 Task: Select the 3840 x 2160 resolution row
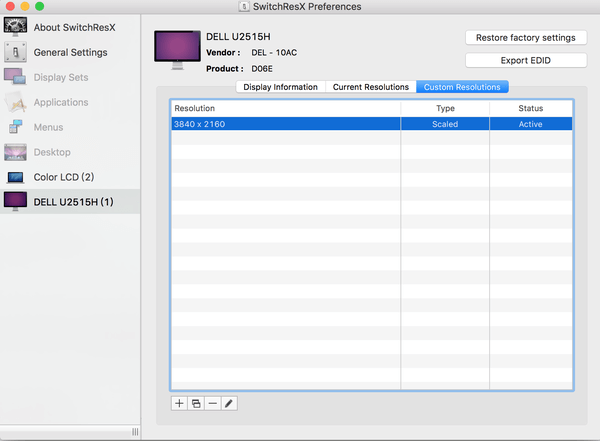pos(372,124)
